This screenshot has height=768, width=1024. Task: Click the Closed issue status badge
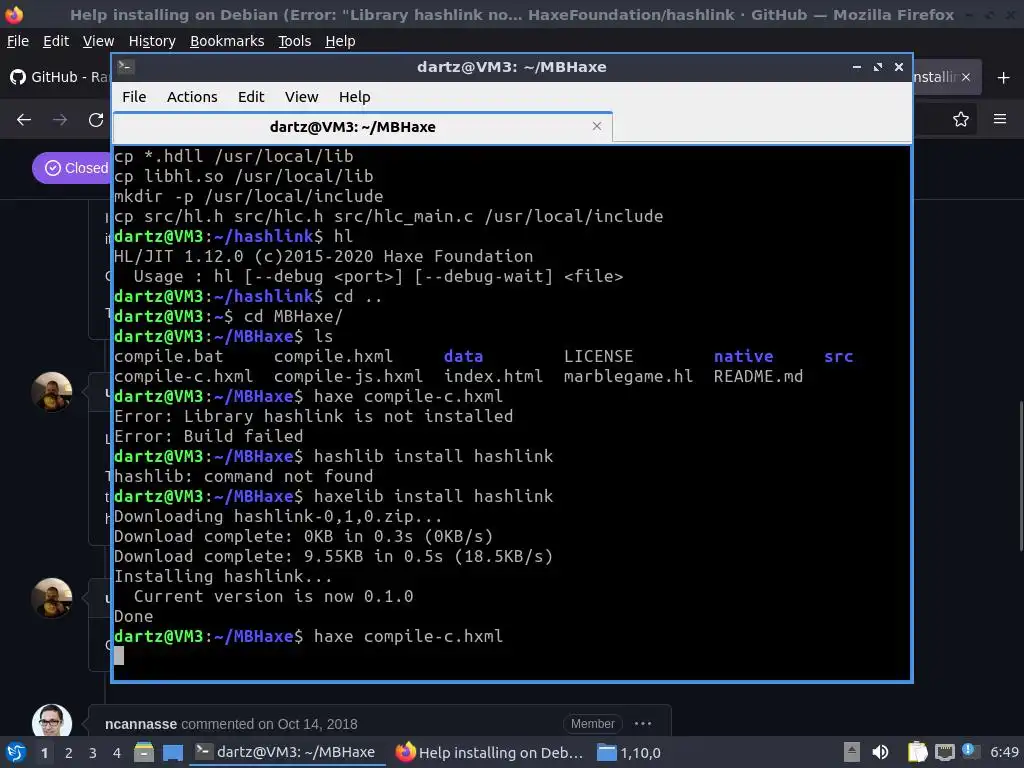(71, 168)
